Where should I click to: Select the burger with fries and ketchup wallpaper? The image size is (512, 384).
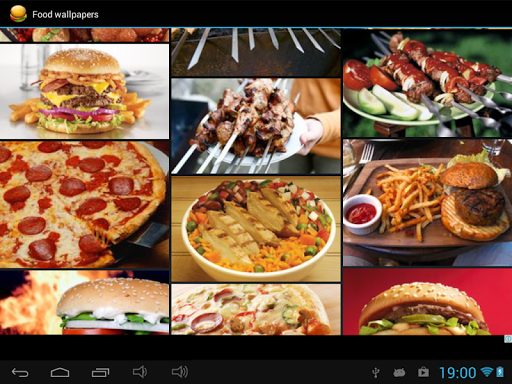(x=428, y=203)
